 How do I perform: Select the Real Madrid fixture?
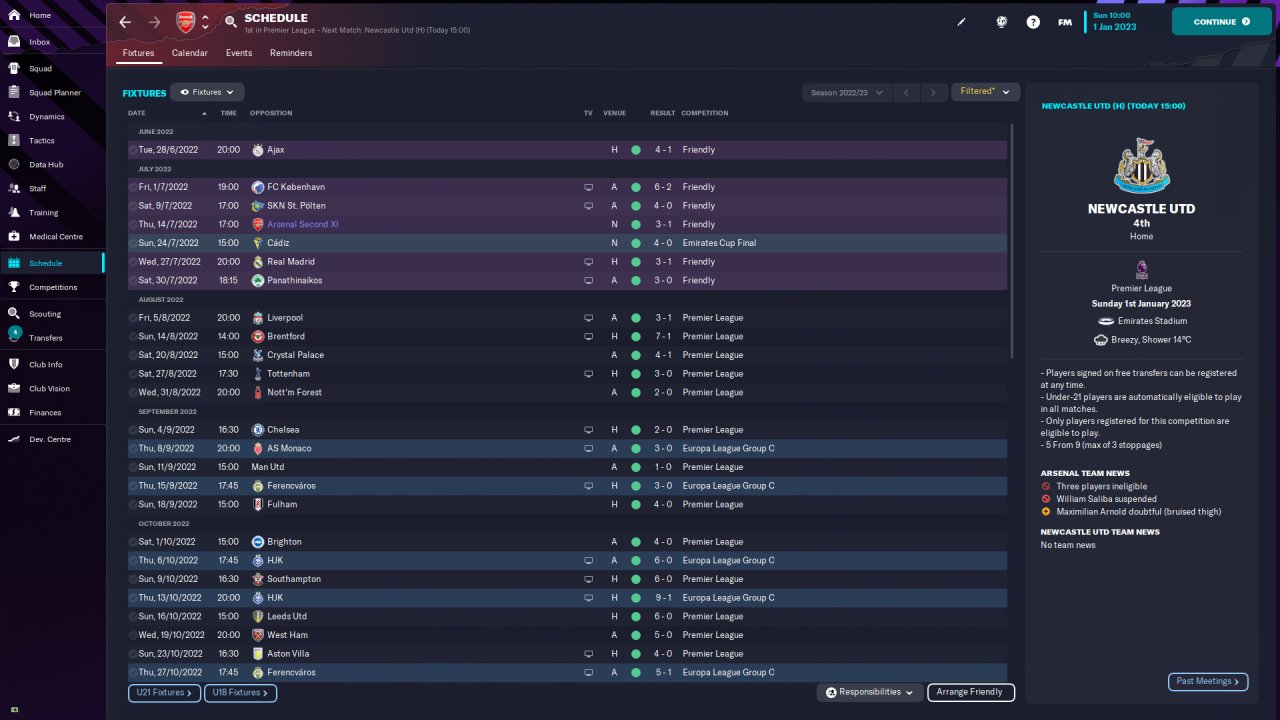[567, 262]
